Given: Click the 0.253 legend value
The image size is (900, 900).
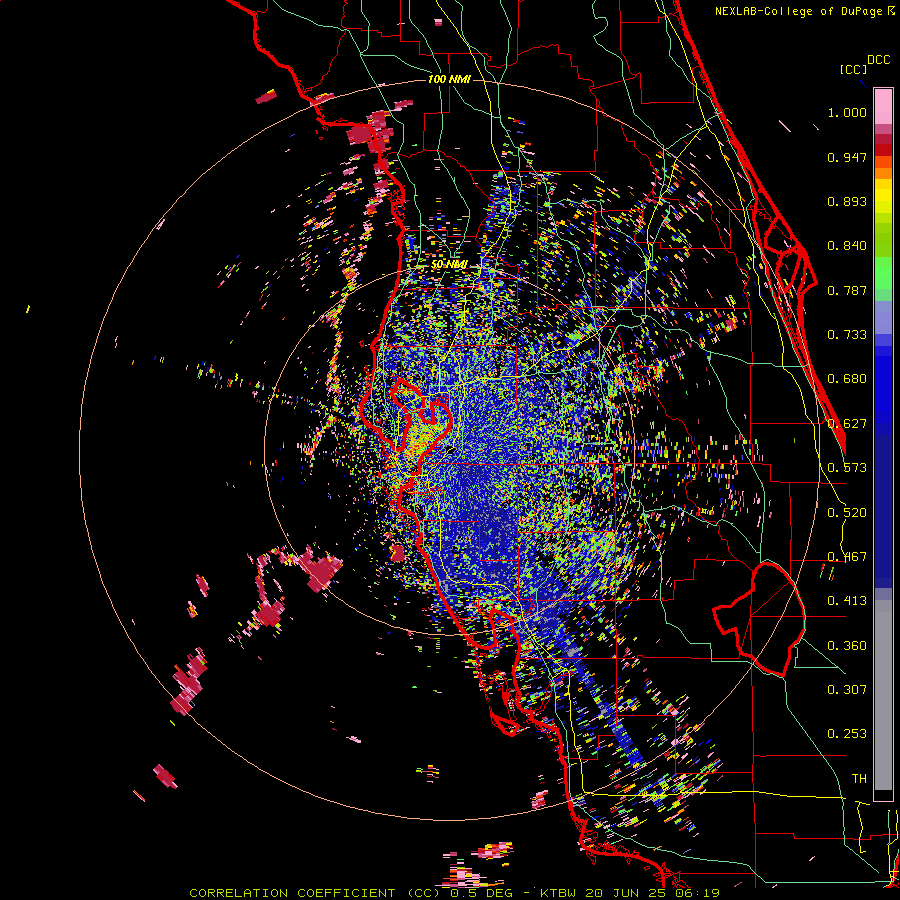Looking at the screenshot, I should click(847, 734).
